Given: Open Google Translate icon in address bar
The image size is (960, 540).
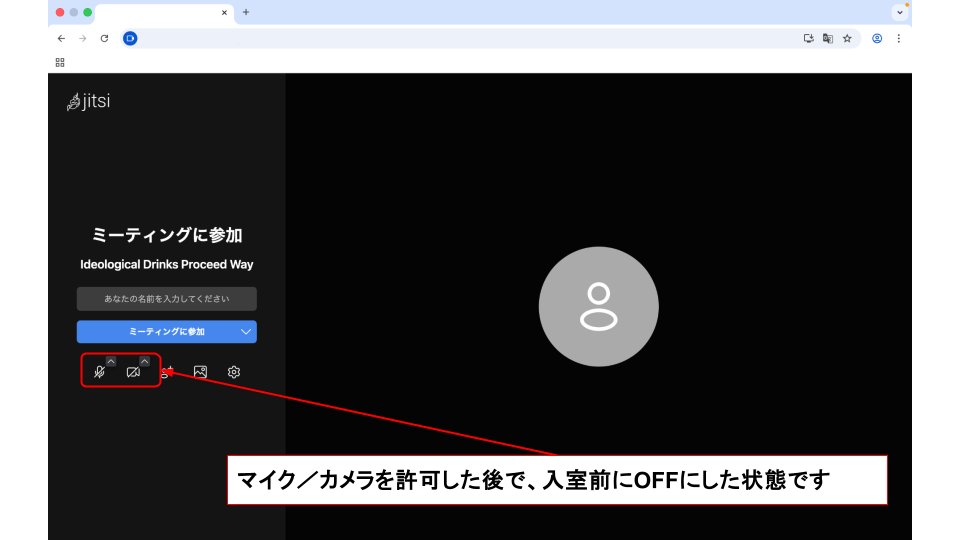Looking at the screenshot, I should [x=828, y=38].
